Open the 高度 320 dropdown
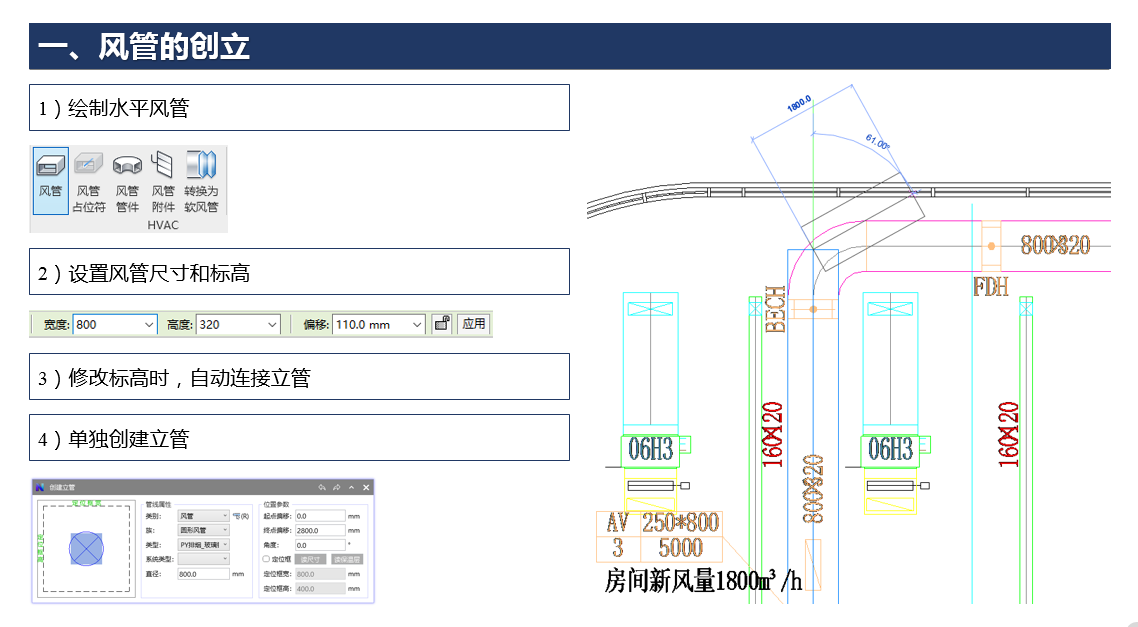 (x=238, y=324)
